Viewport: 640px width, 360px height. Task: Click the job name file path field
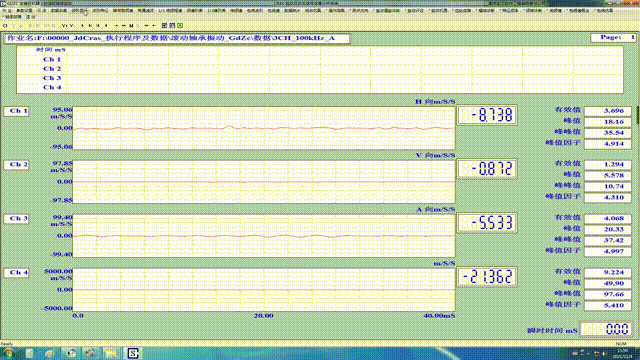tap(177, 38)
